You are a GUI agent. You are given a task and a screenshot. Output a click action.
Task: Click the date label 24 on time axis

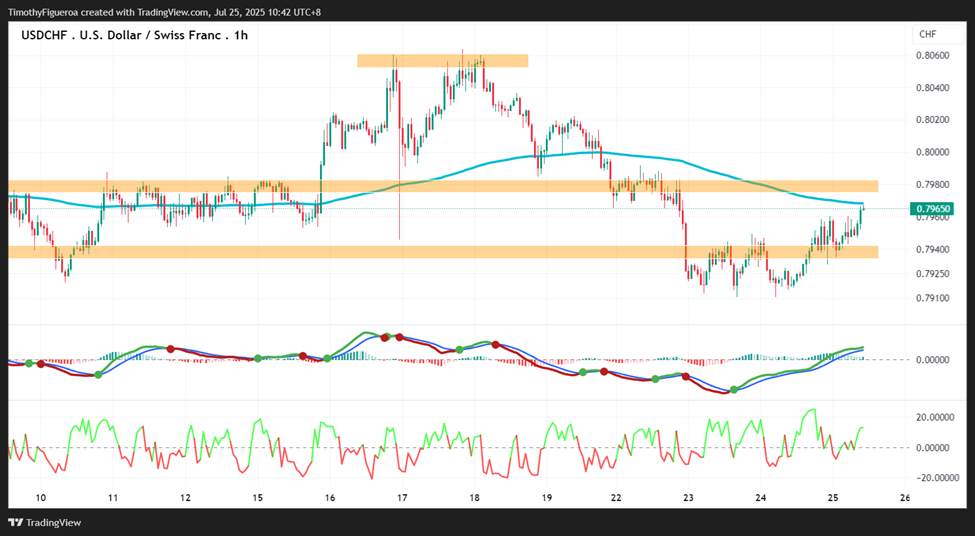[760, 498]
